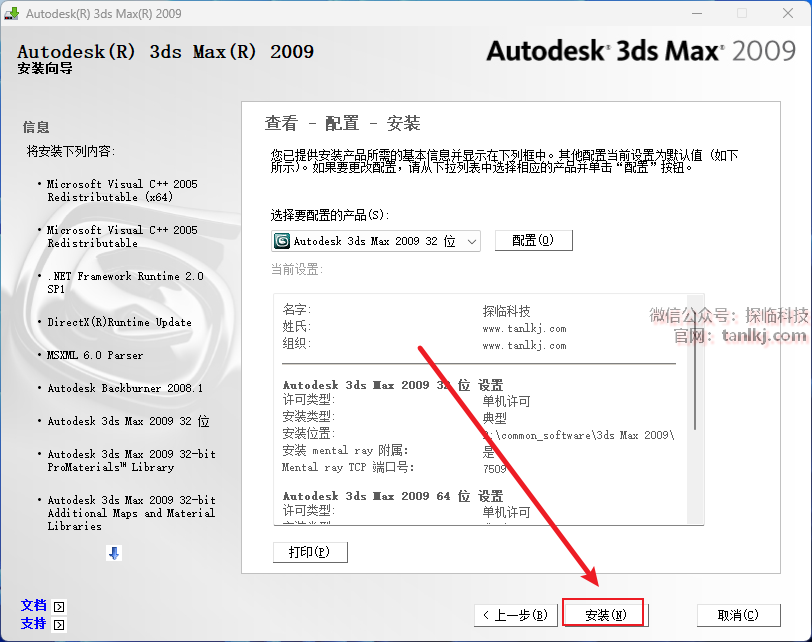The image size is (812, 642).
Task: Click the Install (安装(N)) button
Action: [x=605, y=615]
